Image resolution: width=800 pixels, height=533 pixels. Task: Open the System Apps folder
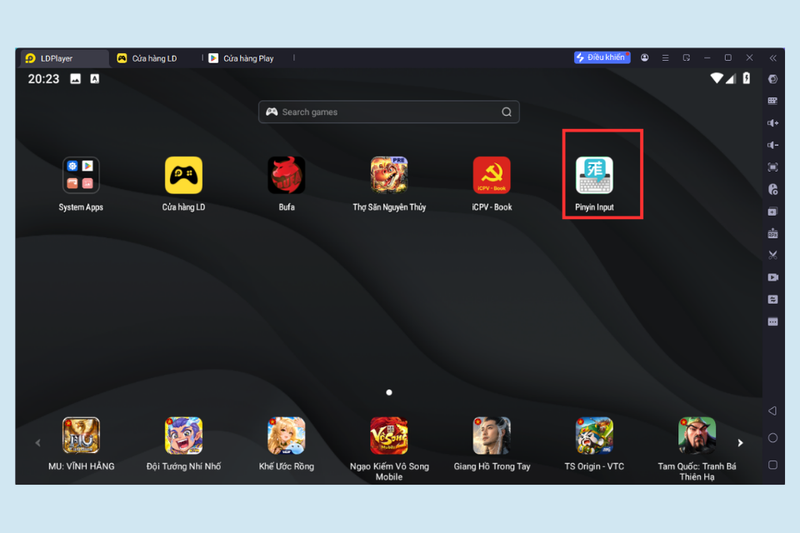coord(81,175)
